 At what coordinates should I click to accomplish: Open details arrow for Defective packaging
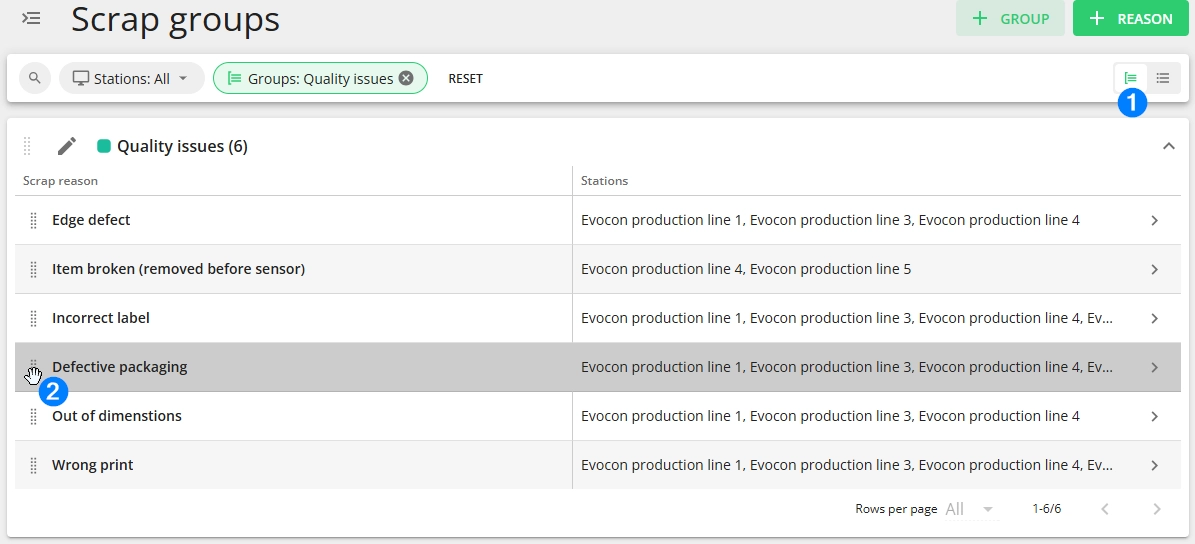[1155, 367]
